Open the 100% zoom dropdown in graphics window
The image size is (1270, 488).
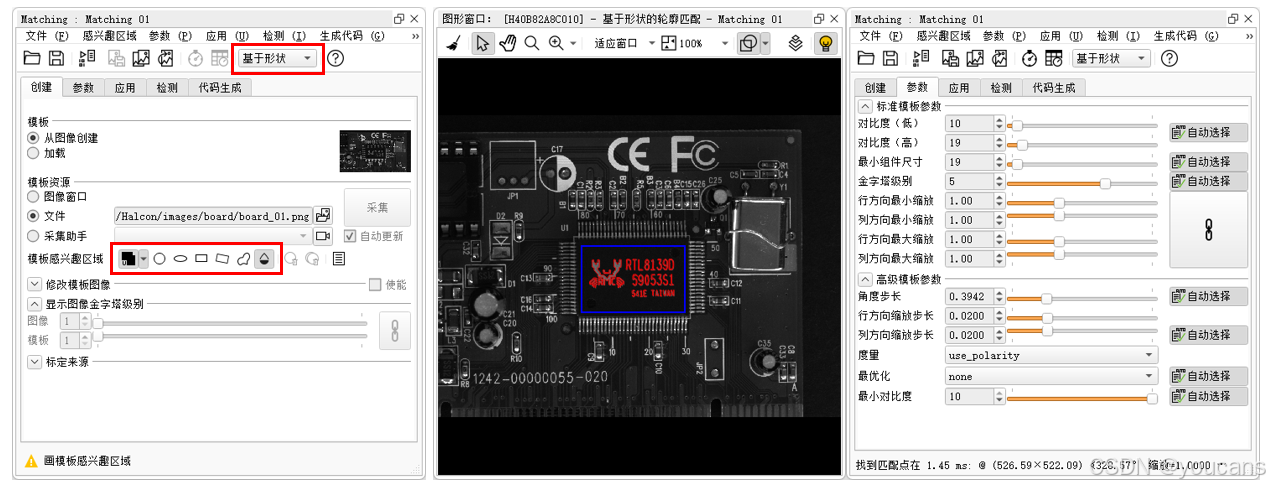click(x=696, y=43)
